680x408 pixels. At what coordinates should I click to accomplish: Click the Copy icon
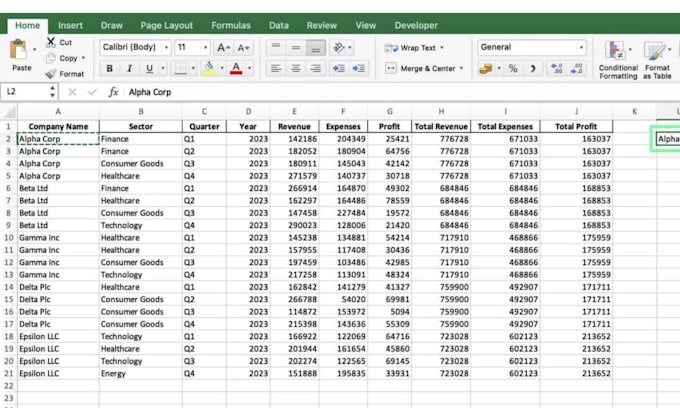[51, 58]
